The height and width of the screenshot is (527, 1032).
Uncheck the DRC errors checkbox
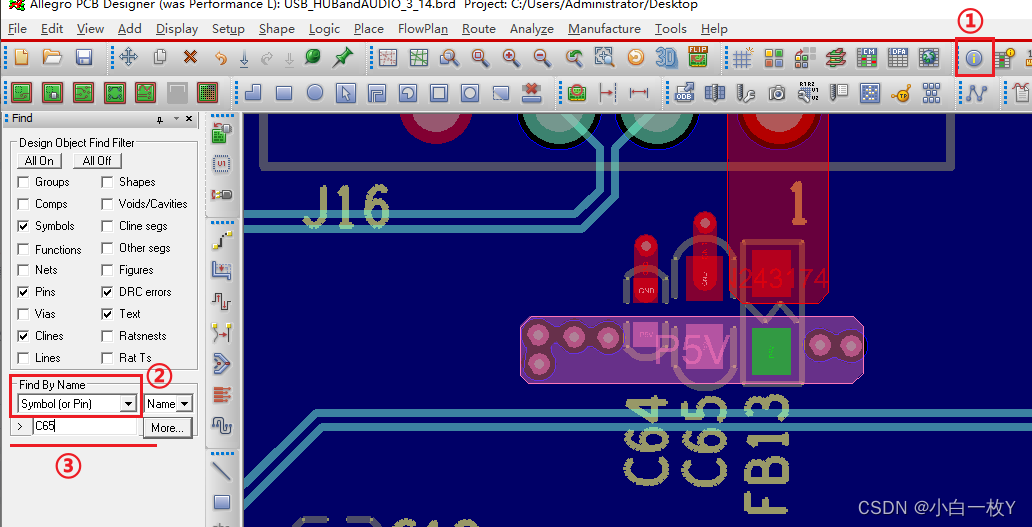[107, 291]
